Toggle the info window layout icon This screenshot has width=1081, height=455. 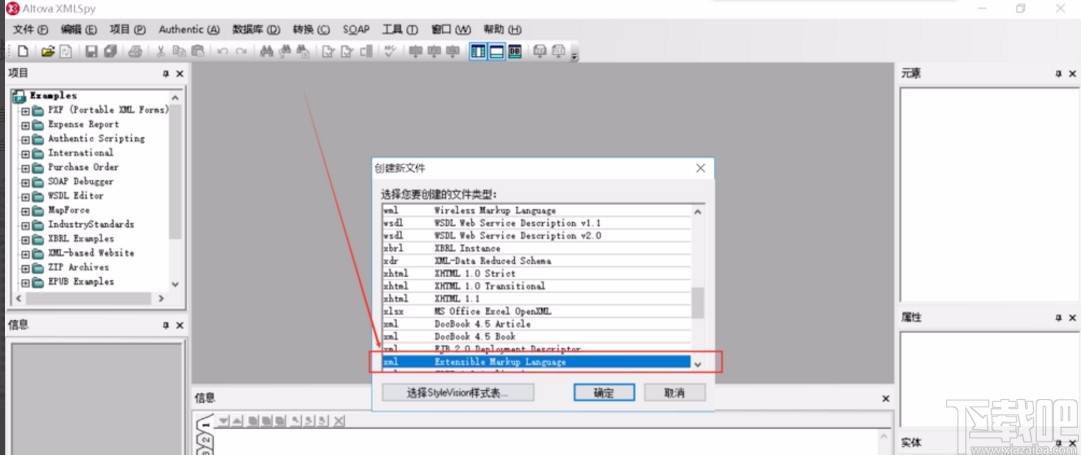[496, 51]
